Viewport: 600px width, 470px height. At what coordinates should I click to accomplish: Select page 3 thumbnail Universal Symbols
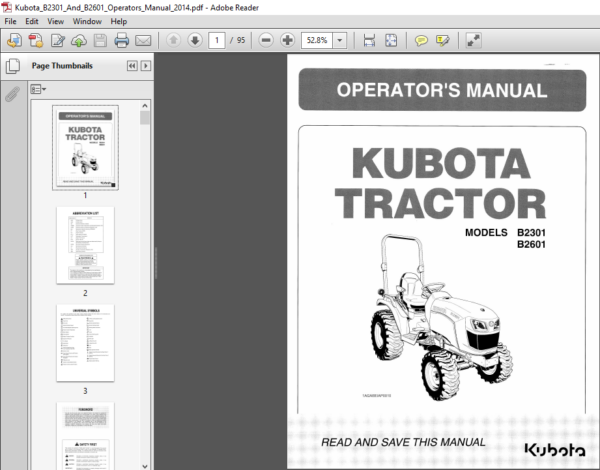tap(85, 343)
